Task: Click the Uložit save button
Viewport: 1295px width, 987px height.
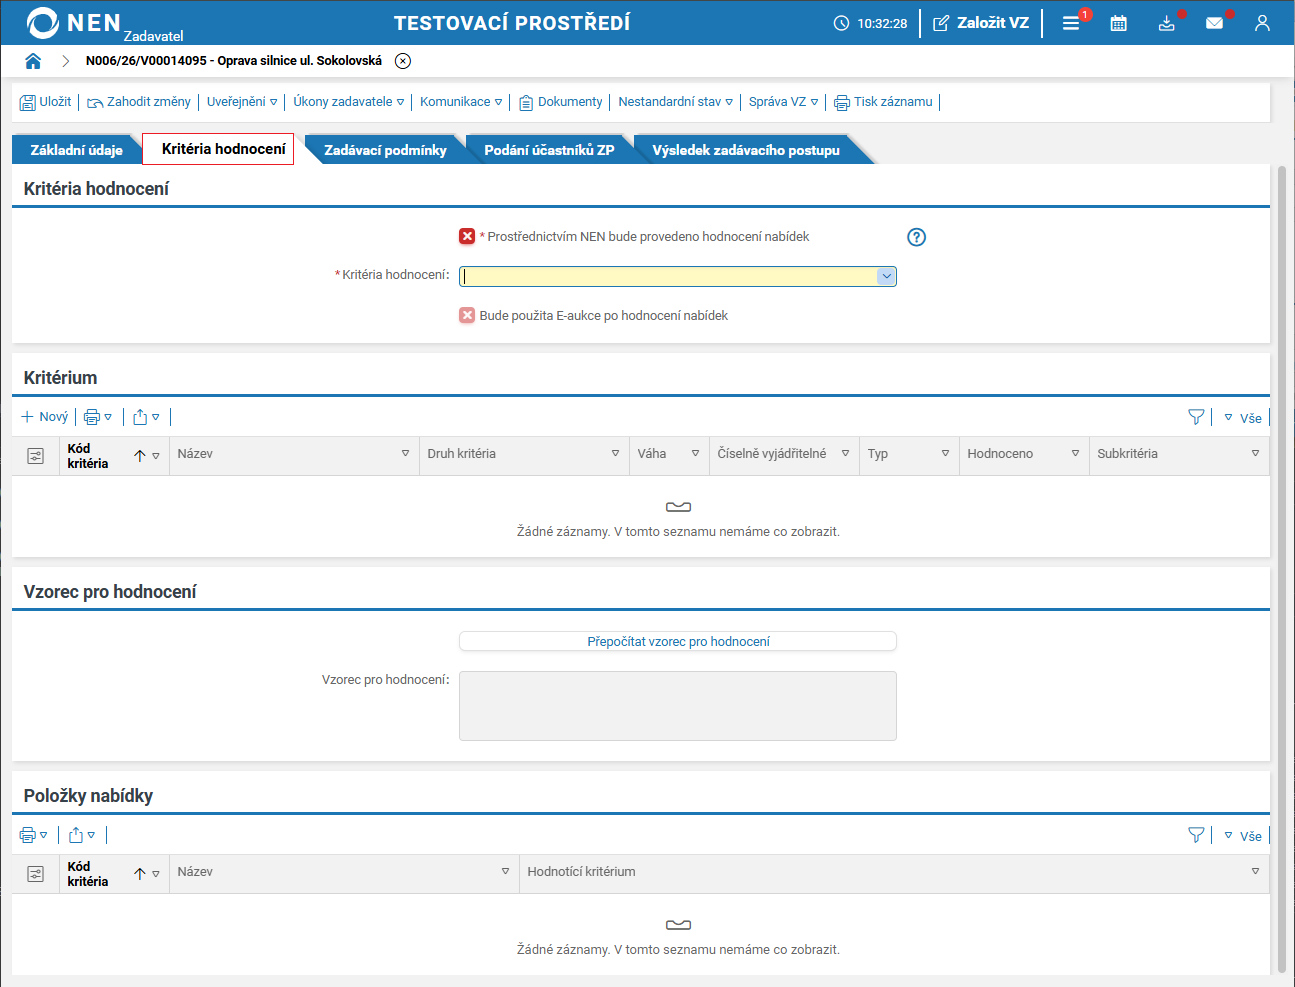Action: (46, 102)
